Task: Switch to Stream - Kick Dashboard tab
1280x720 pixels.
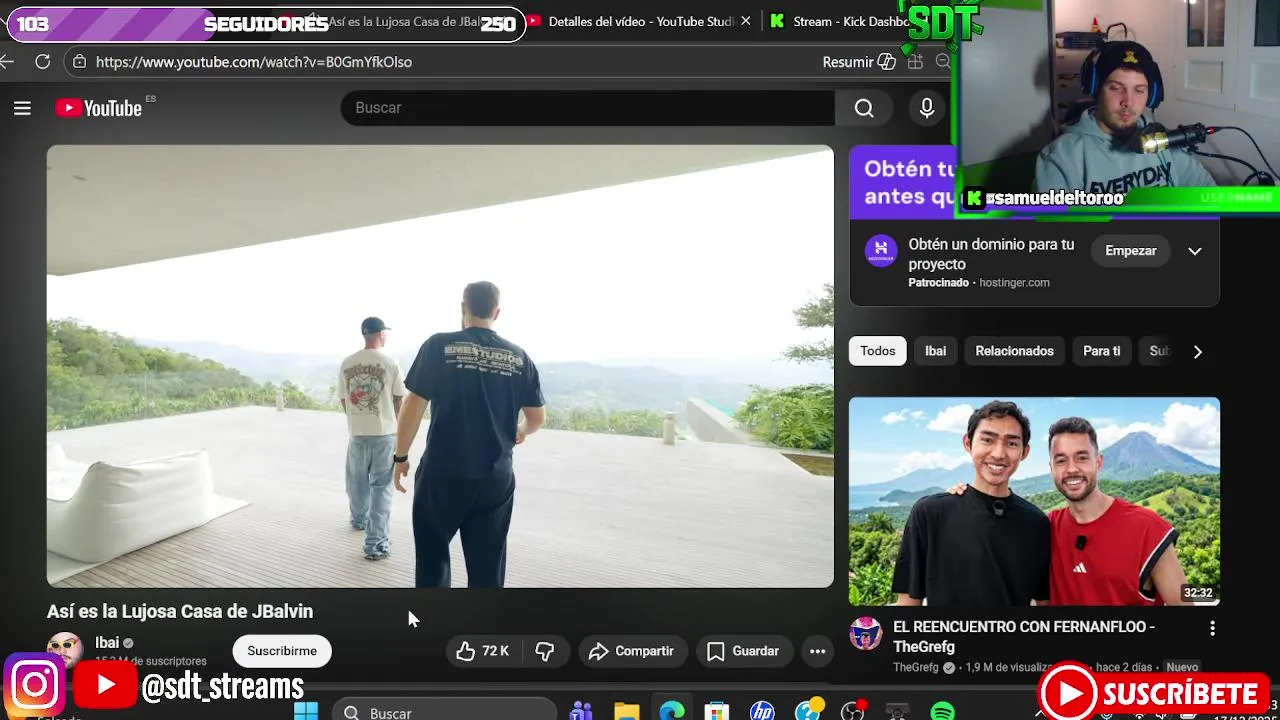Action: [x=840, y=21]
